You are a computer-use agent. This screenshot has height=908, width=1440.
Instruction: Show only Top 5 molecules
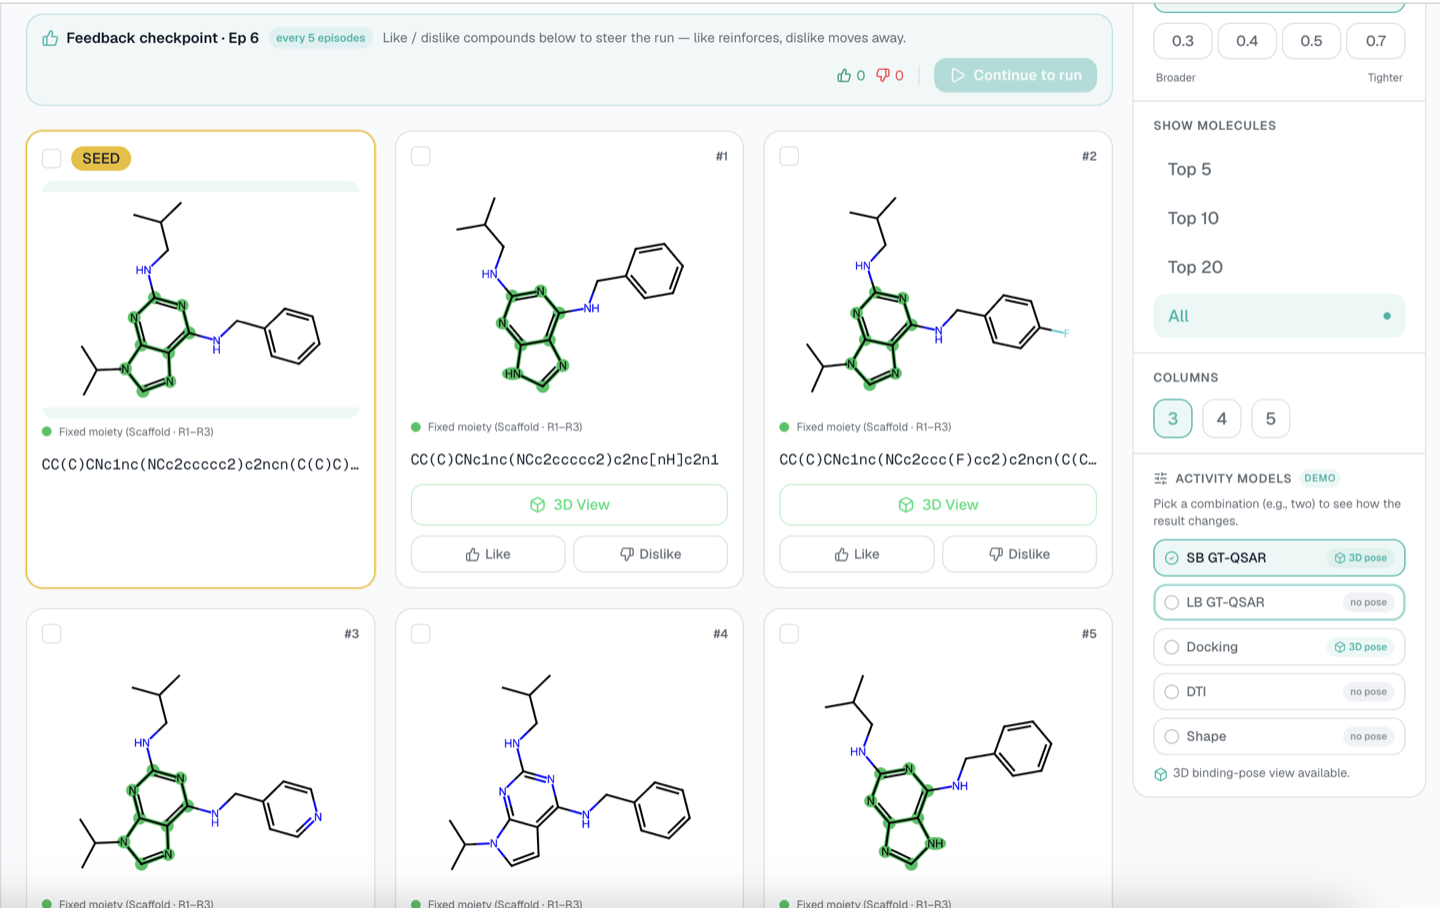tap(1279, 169)
